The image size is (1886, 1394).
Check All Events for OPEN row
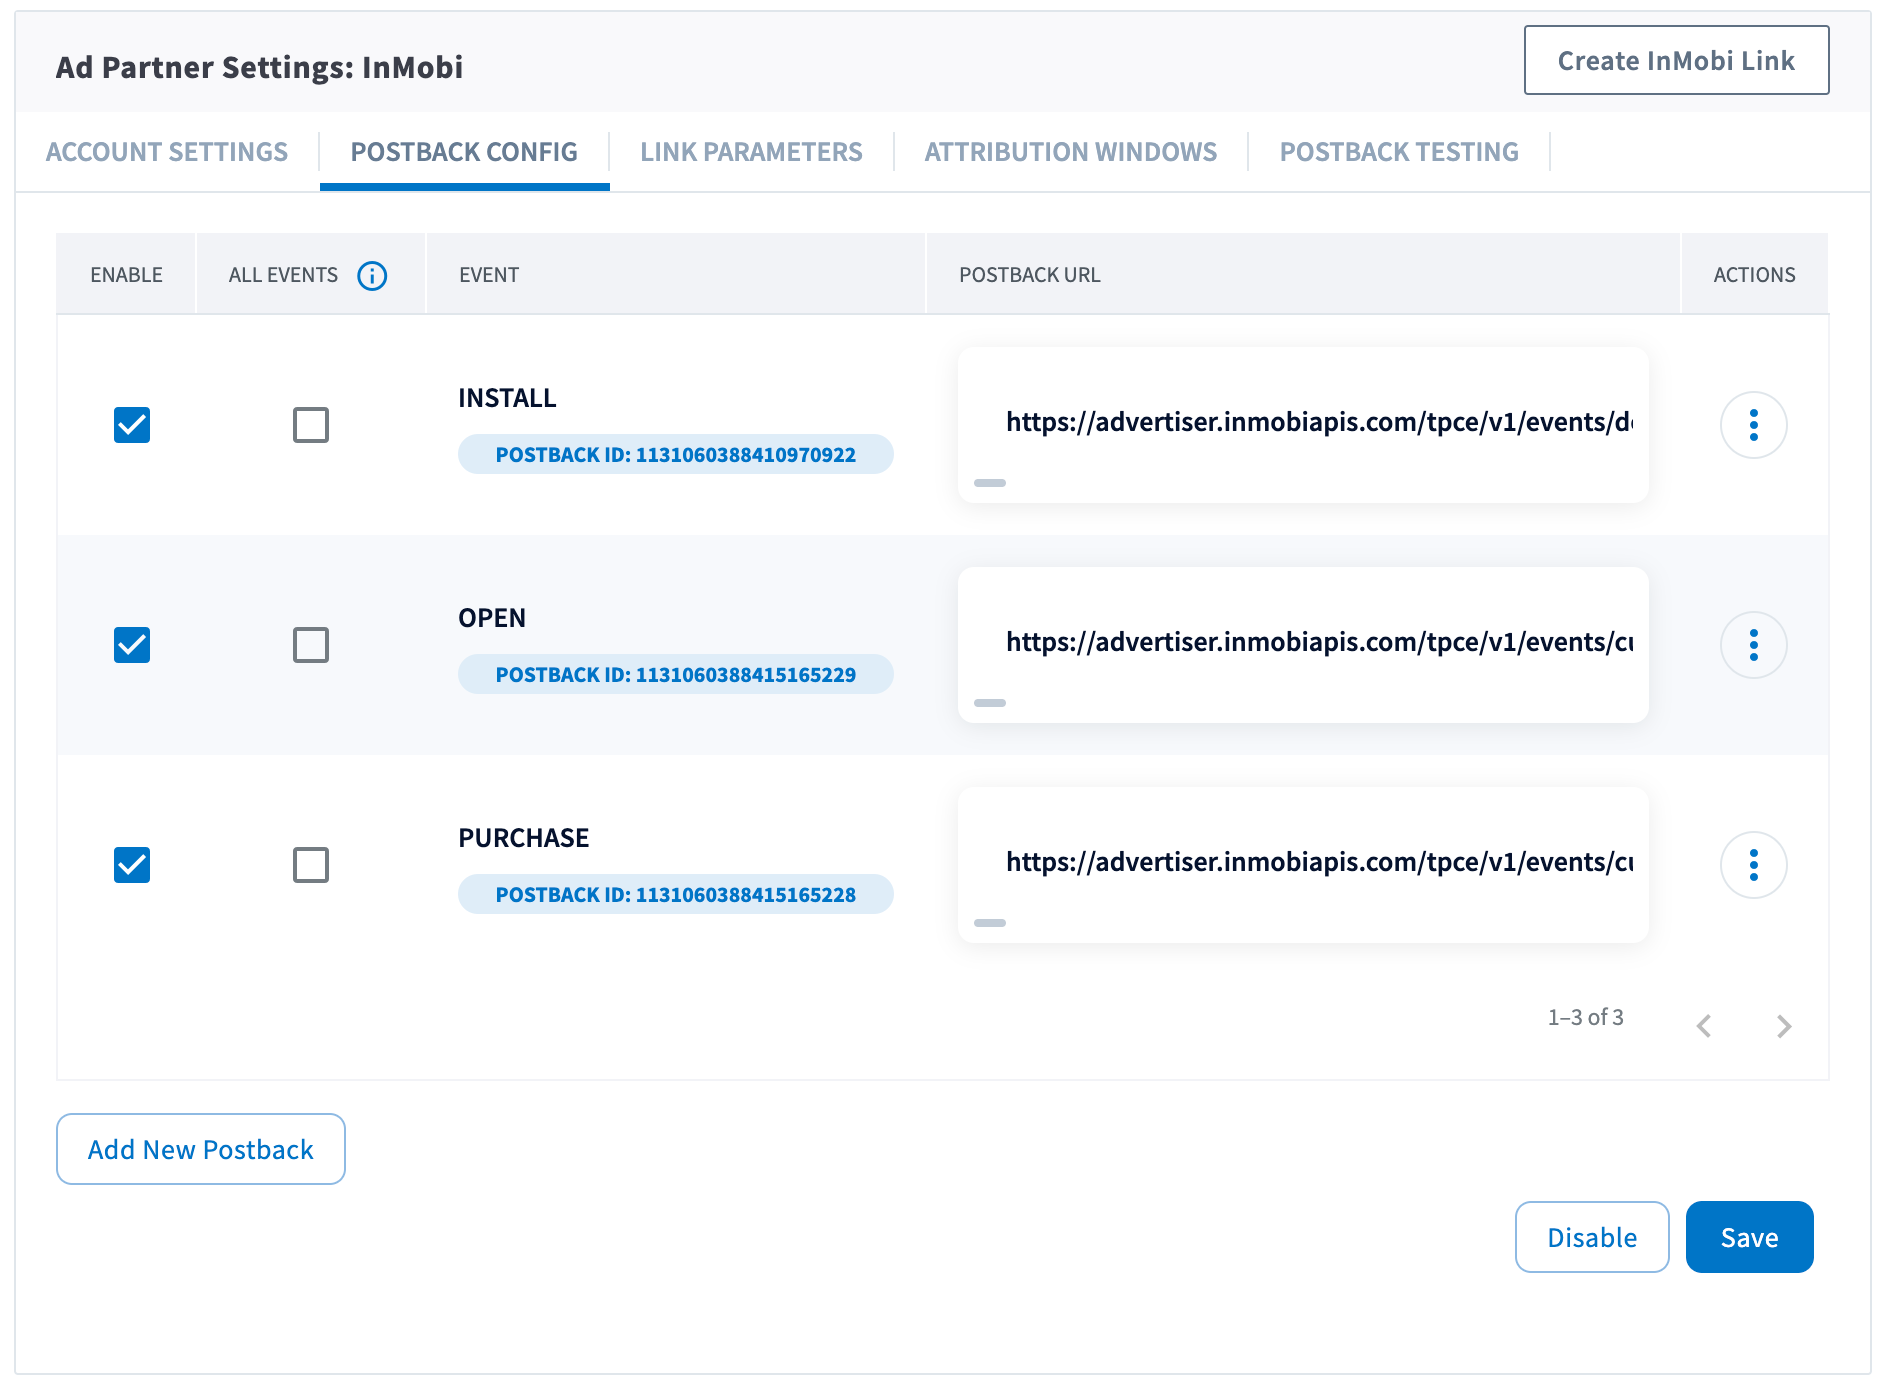pyautogui.click(x=311, y=645)
